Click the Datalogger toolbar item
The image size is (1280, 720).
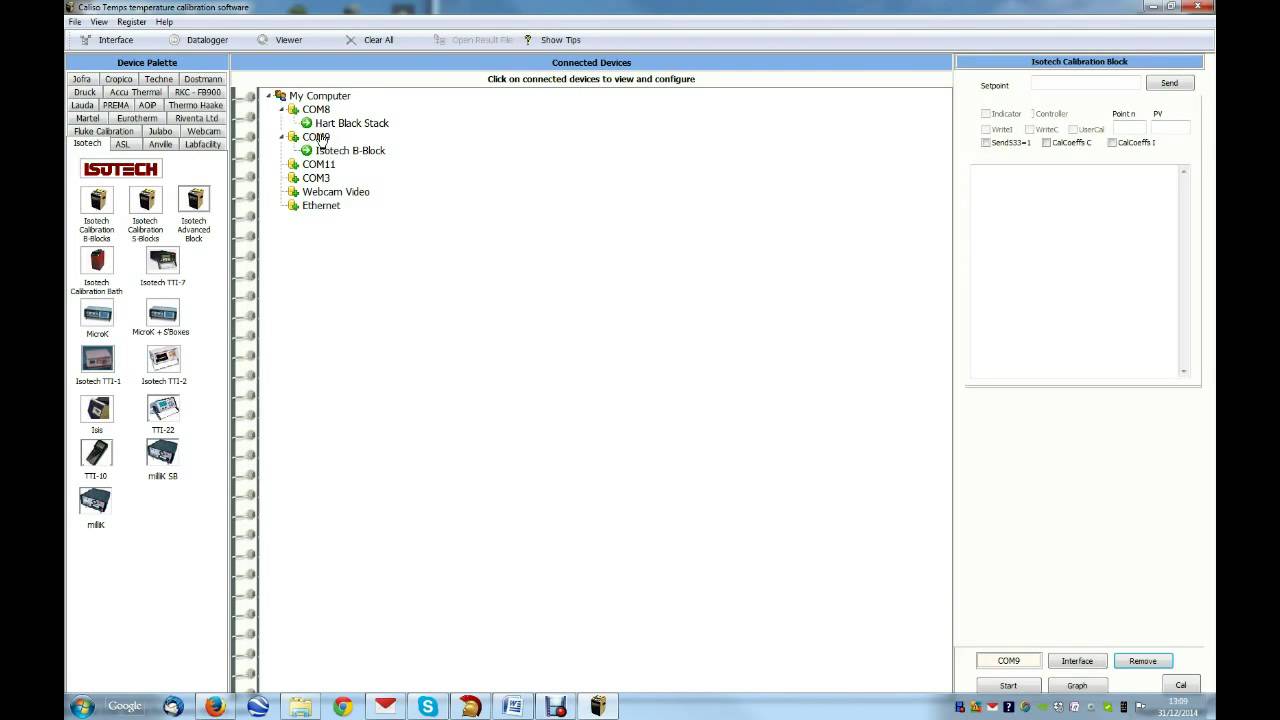click(x=207, y=40)
